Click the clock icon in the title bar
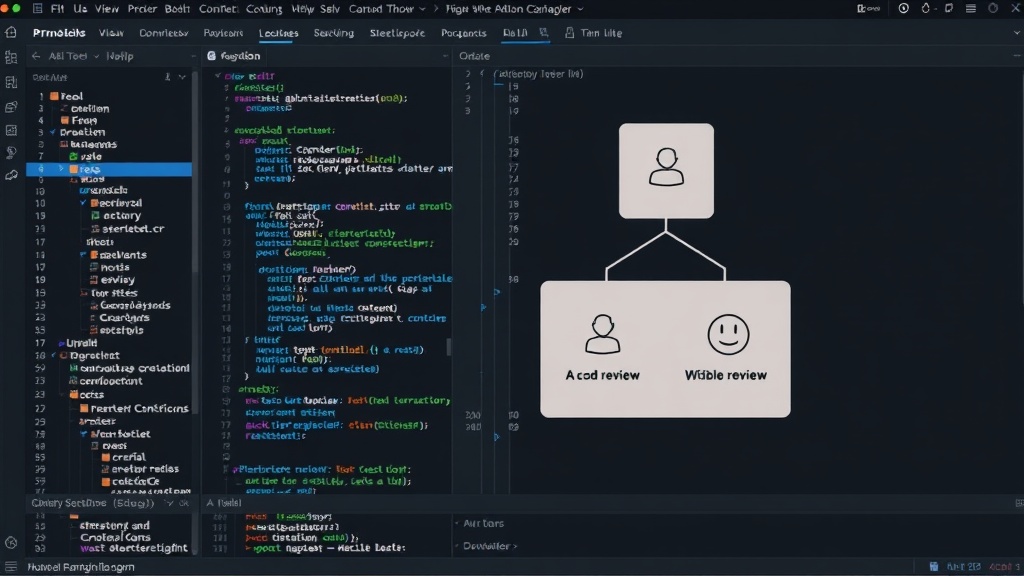The width and height of the screenshot is (1024, 576). (903, 8)
